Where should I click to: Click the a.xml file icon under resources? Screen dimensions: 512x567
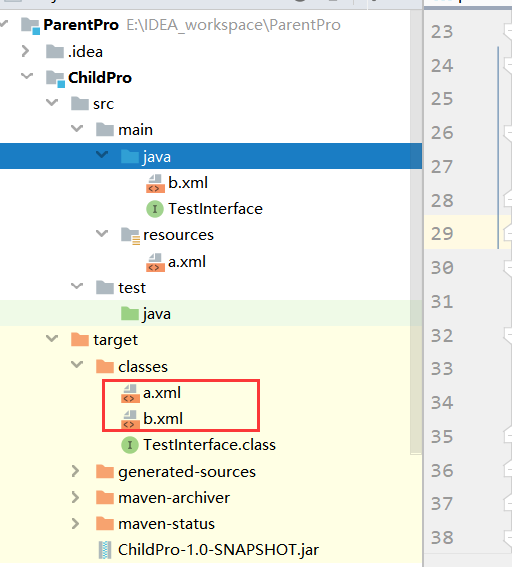(155, 262)
